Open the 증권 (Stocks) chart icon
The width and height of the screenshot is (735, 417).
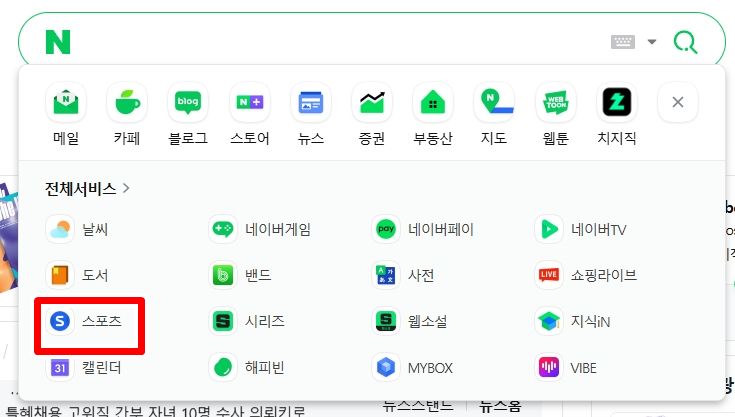pyautogui.click(x=372, y=102)
